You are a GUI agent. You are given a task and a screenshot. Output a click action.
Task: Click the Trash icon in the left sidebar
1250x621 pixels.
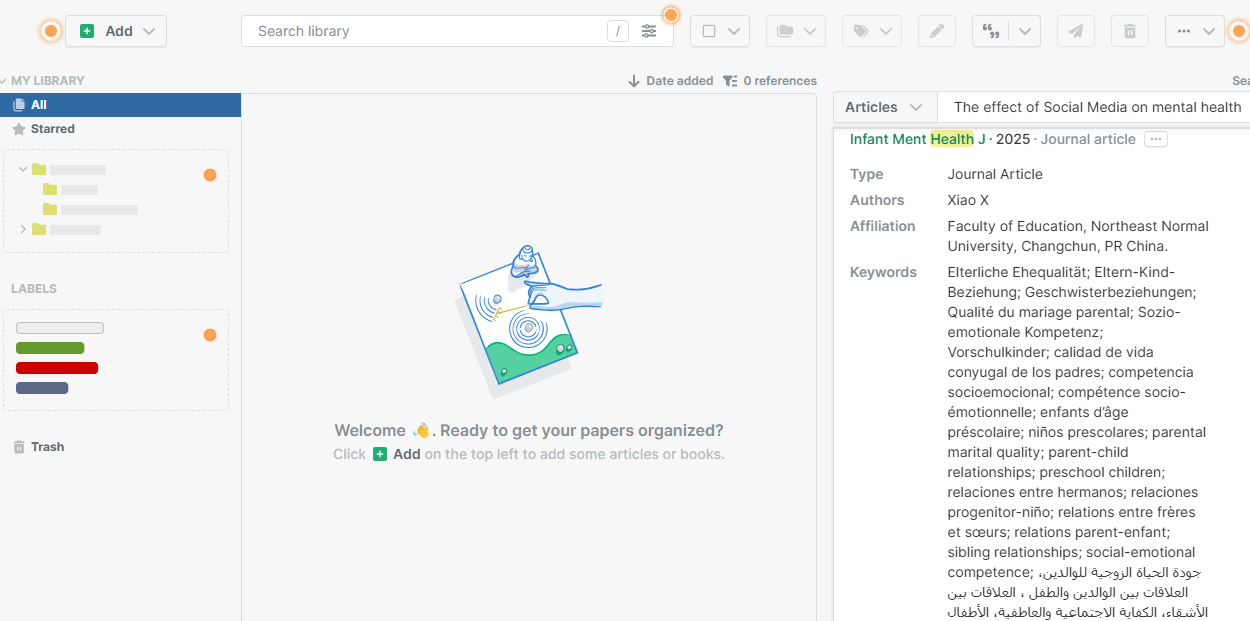pos(46,446)
